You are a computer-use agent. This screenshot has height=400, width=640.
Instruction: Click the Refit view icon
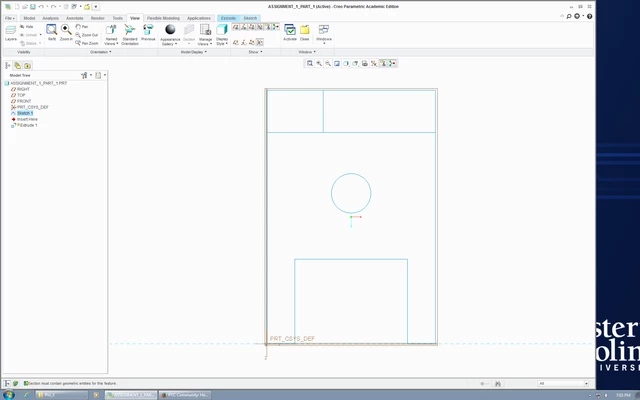point(51,32)
